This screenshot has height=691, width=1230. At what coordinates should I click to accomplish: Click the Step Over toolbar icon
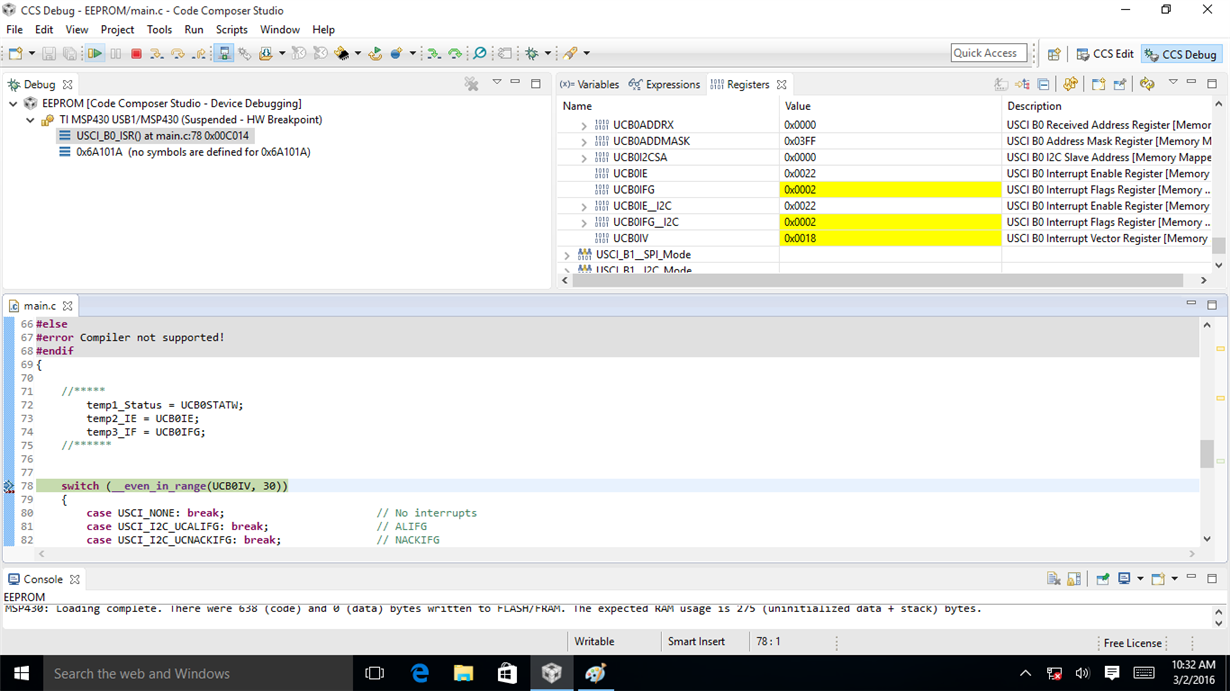[178, 53]
